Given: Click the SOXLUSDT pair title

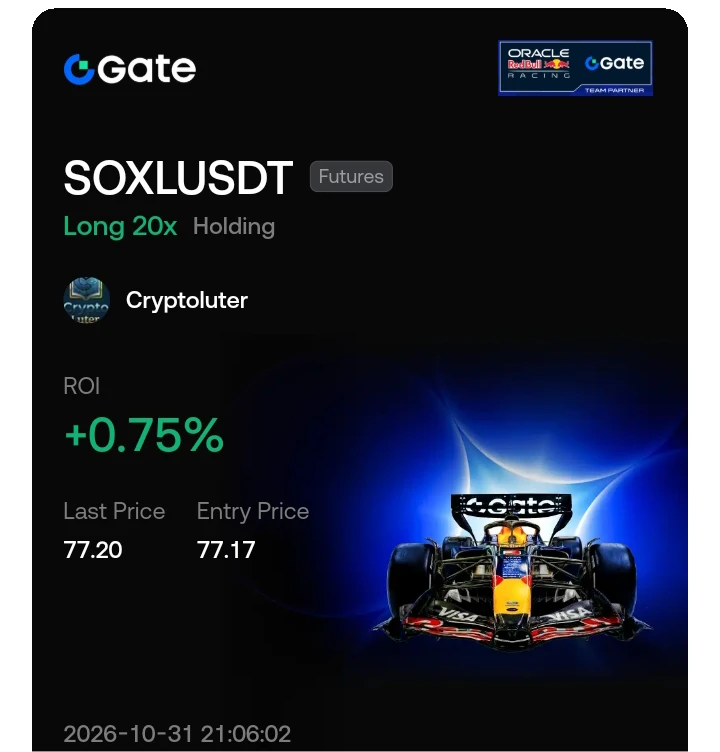Looking at the screenshot, I should tap(178, 178).
